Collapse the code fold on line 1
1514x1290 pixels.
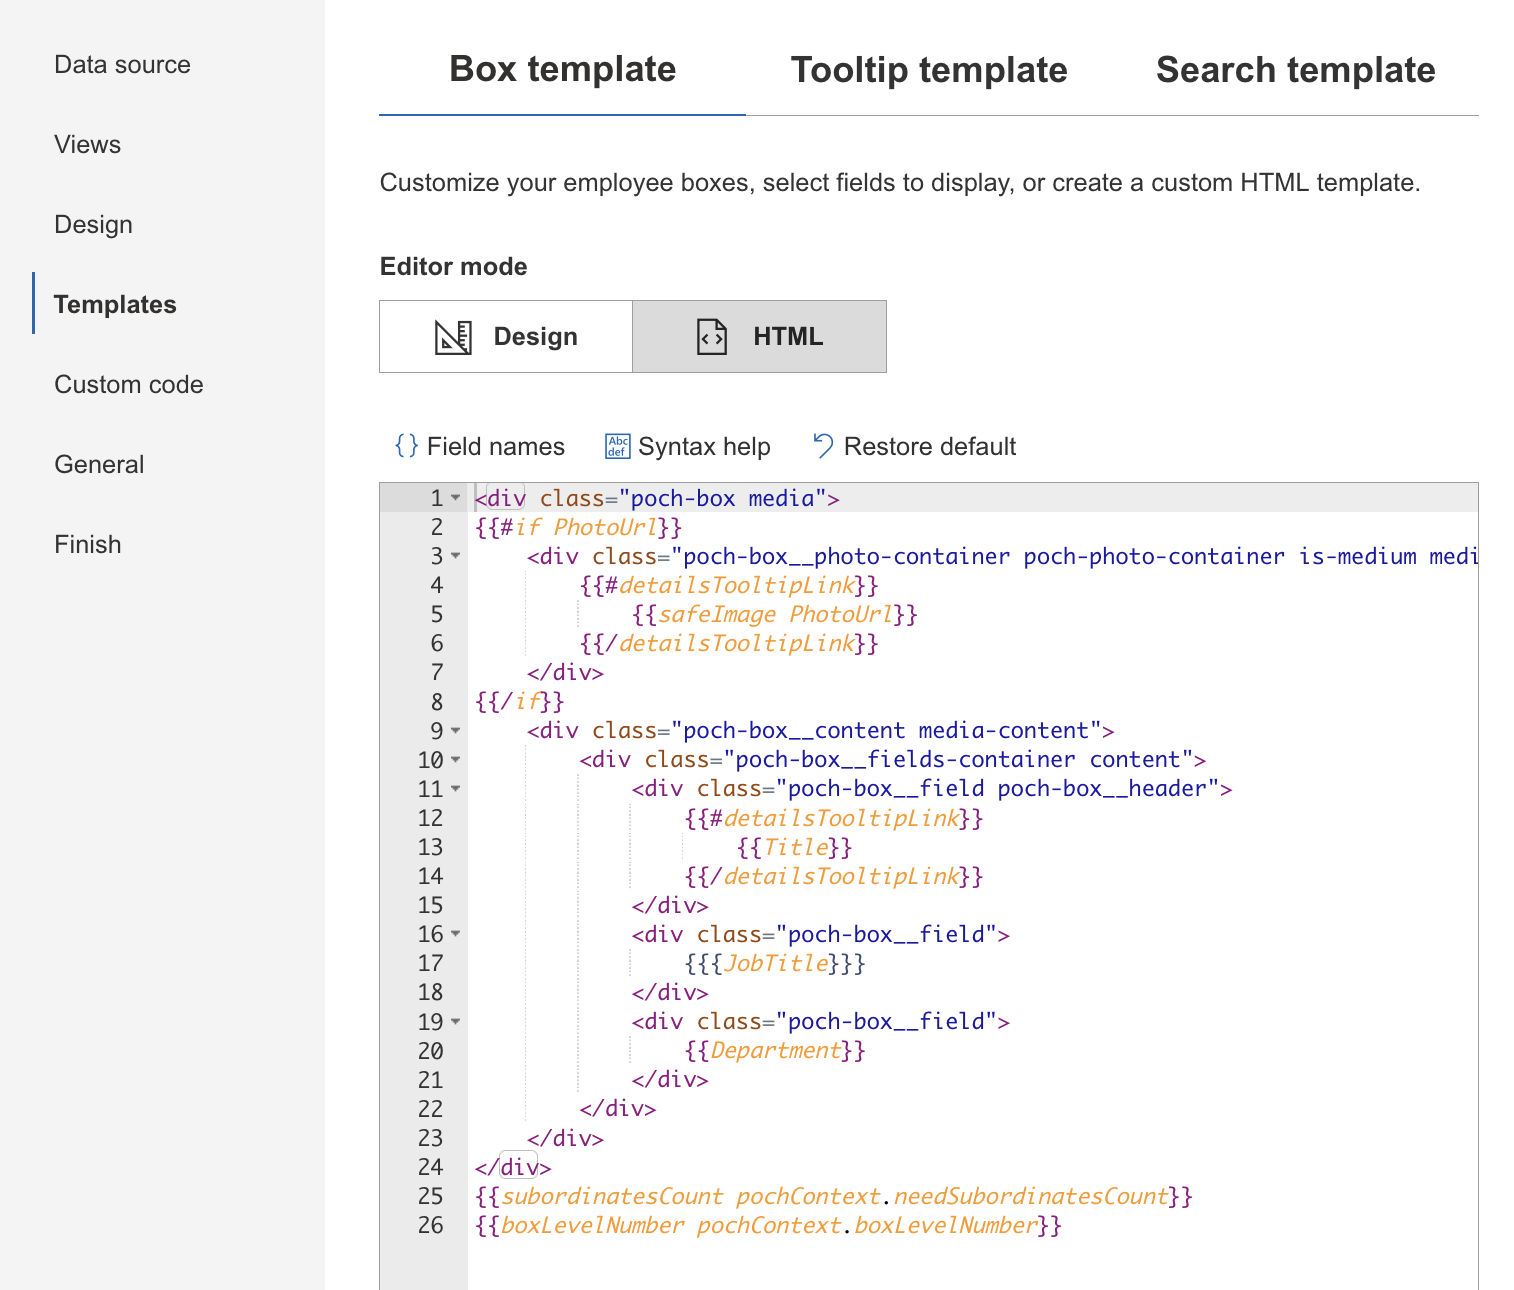point(456,497)
